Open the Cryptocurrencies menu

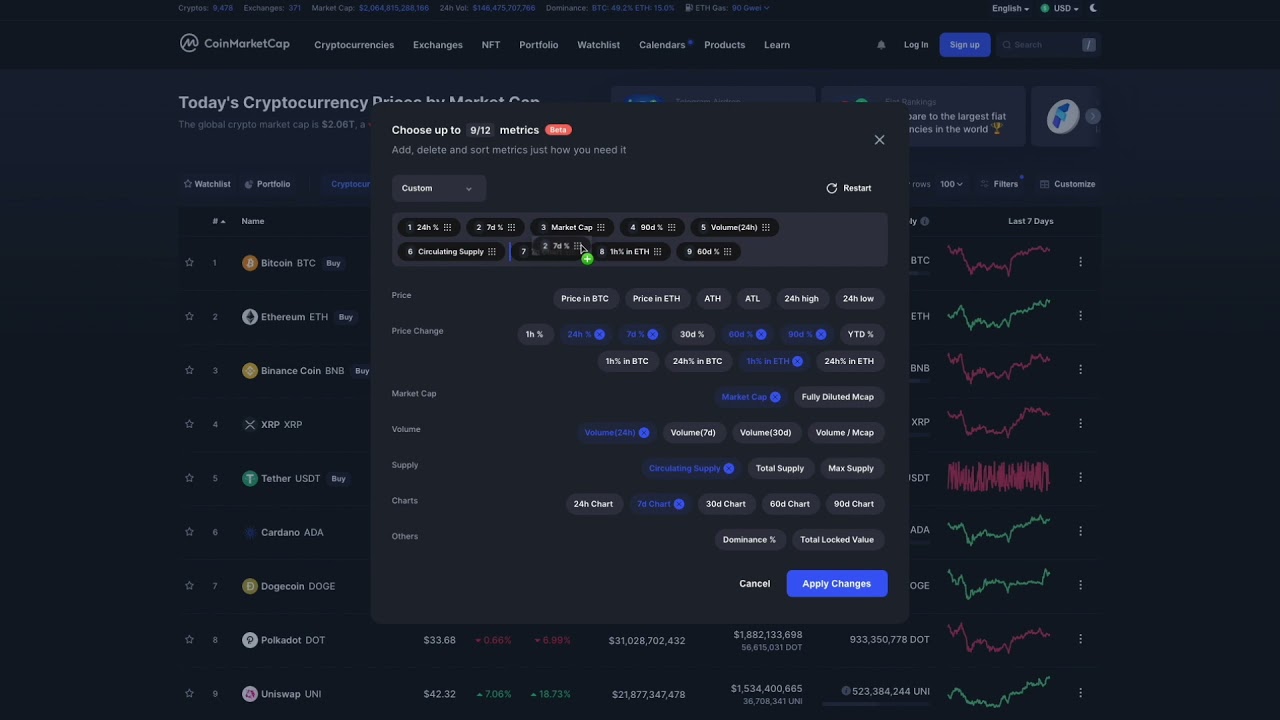click(354, 45)
